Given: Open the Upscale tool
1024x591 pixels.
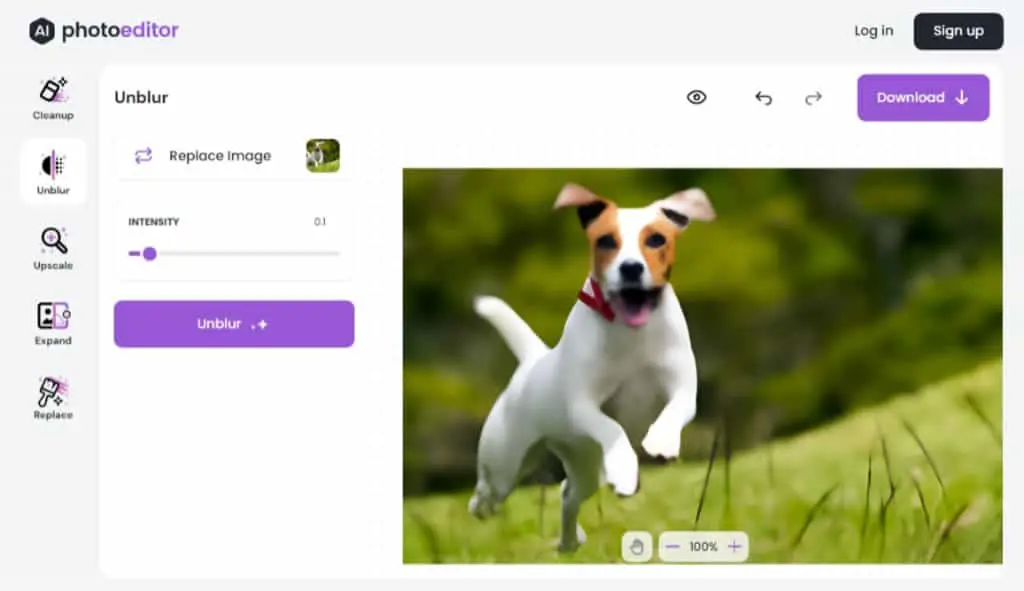Looking at the screenshot, I should point(53,248).
